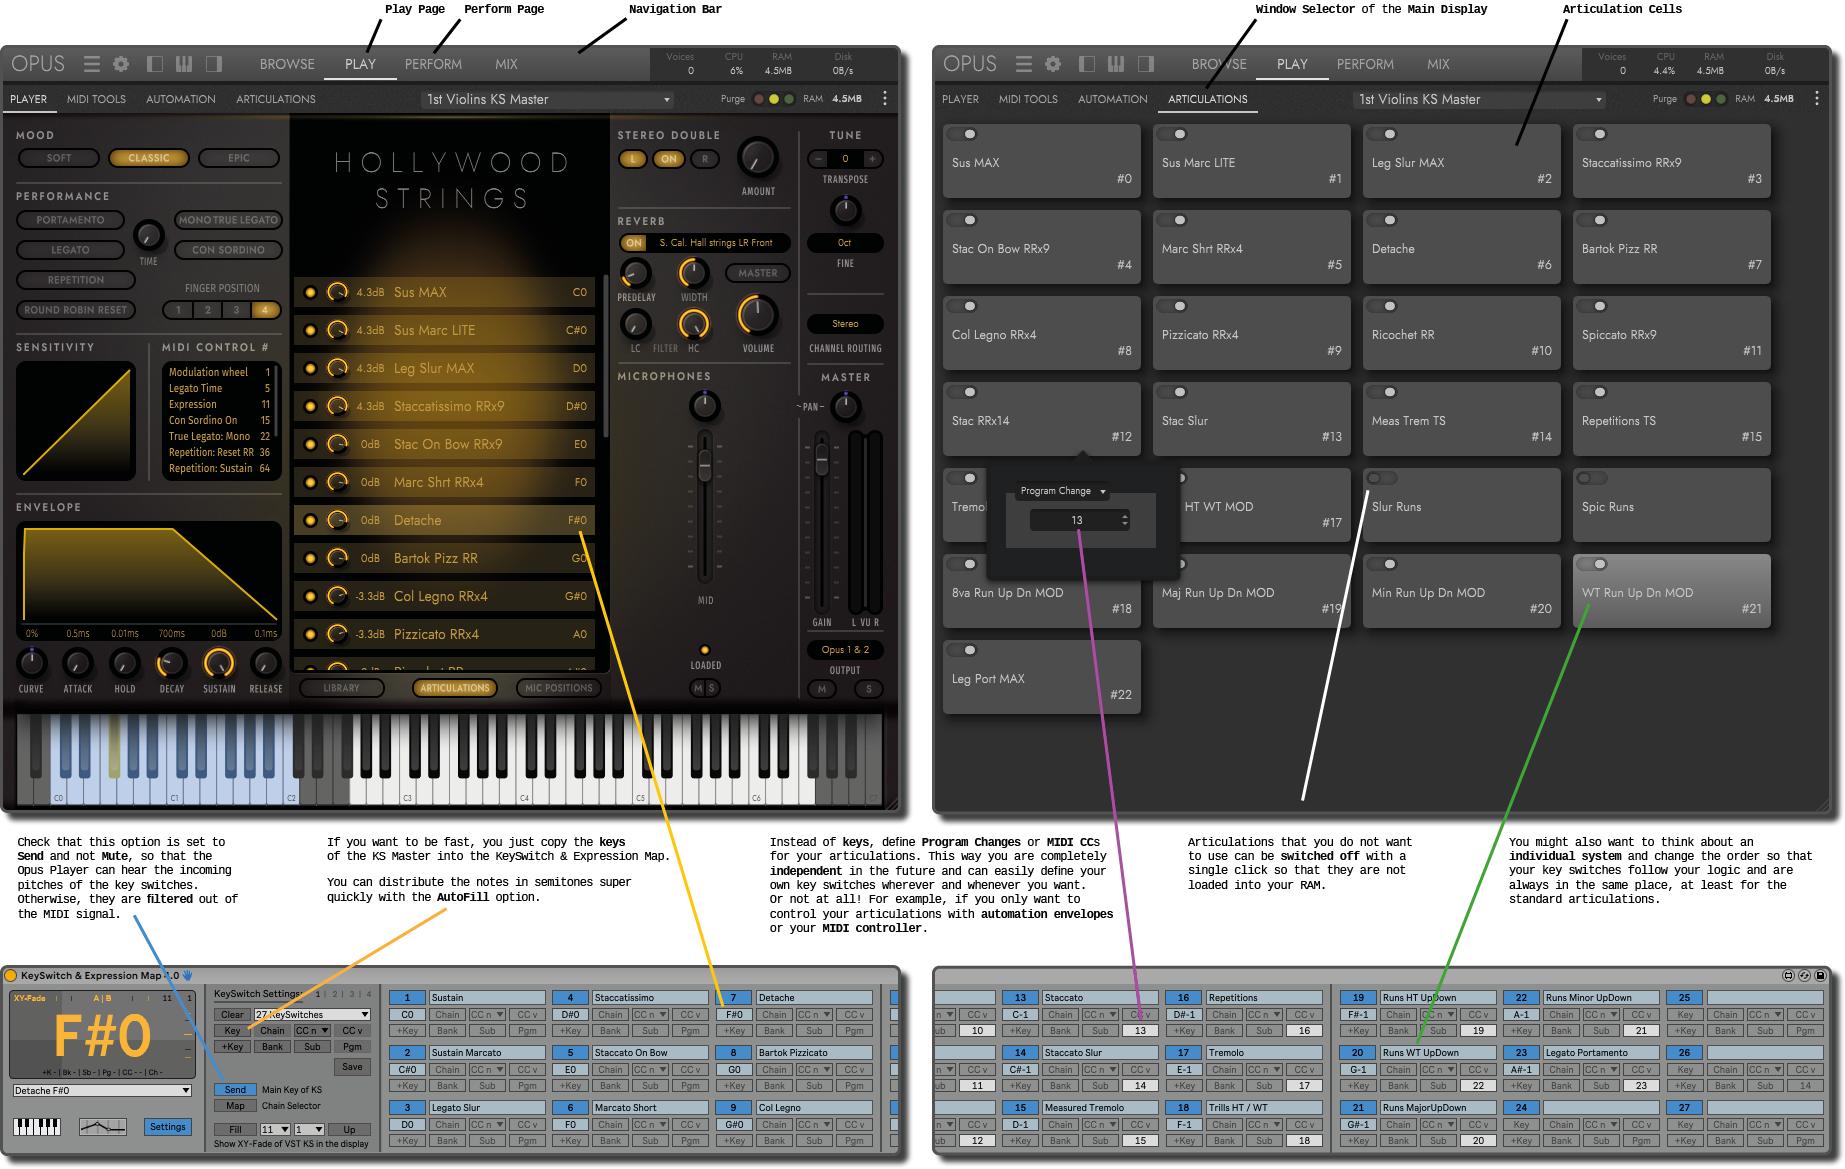Open MIDI TOOLS tab in left window
Viewport: 1845px width, 1169px height.
[96, 99]
